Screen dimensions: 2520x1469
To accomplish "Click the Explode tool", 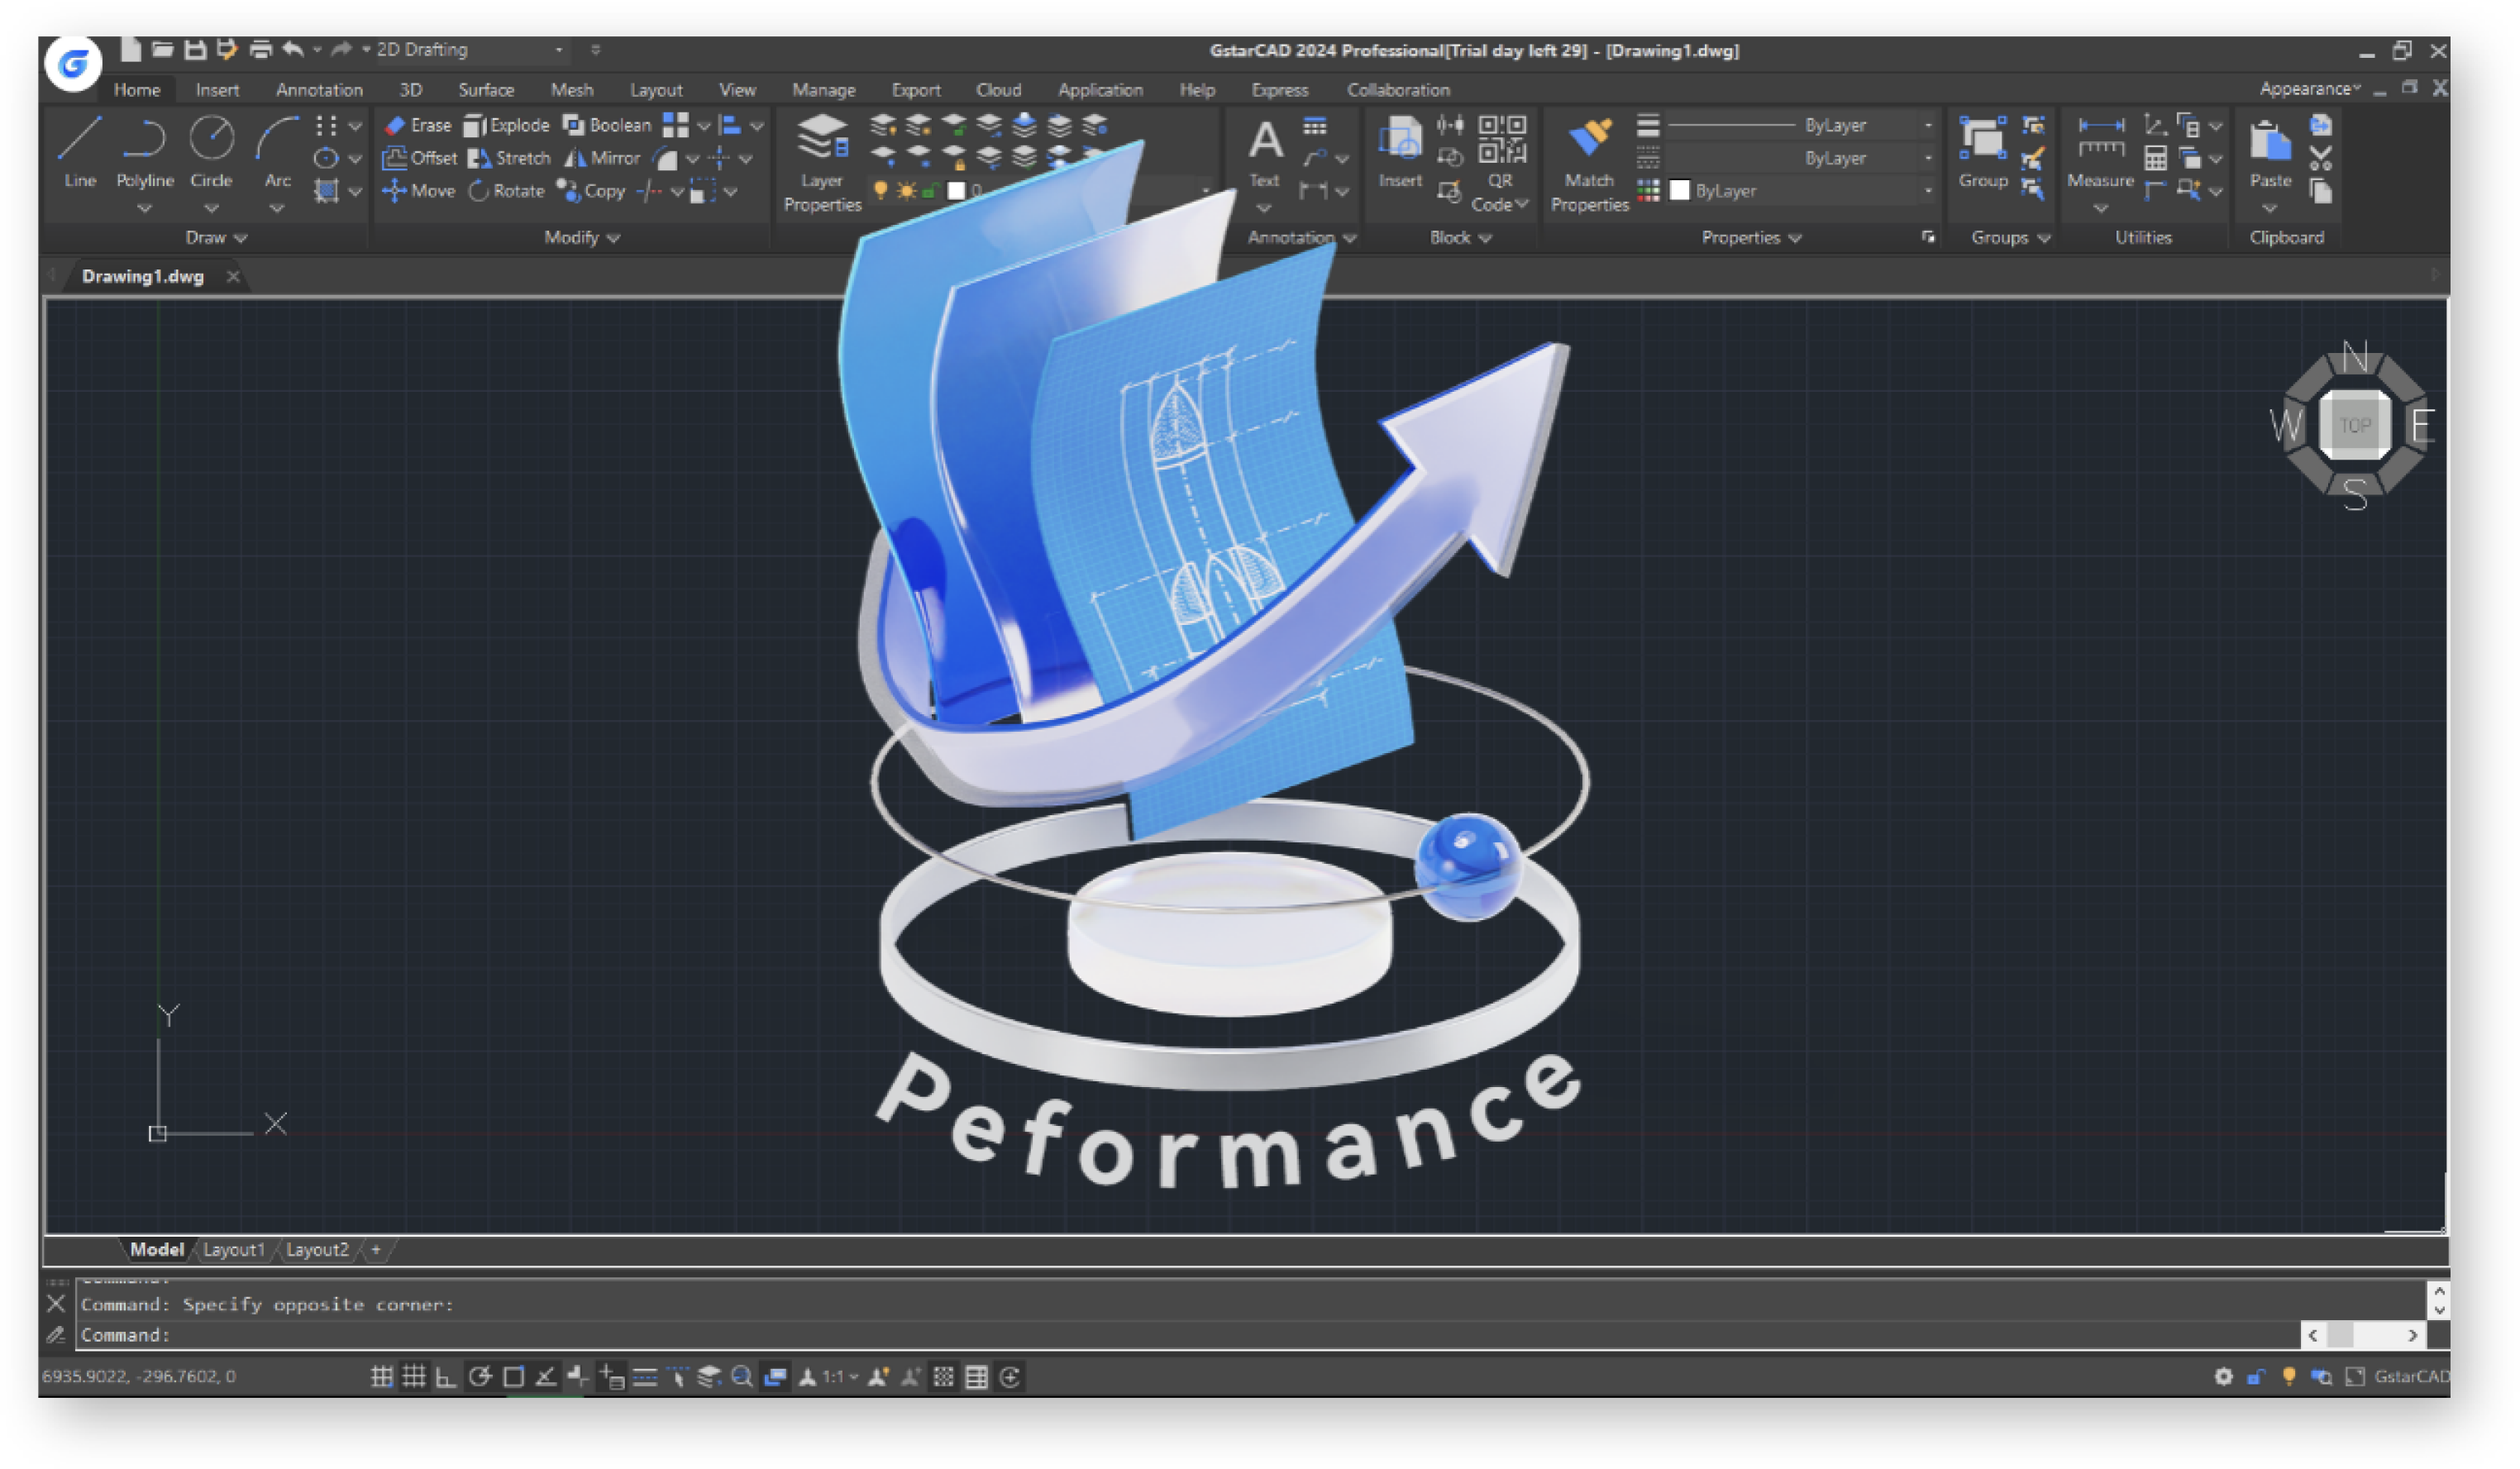I will pos(507,125).
